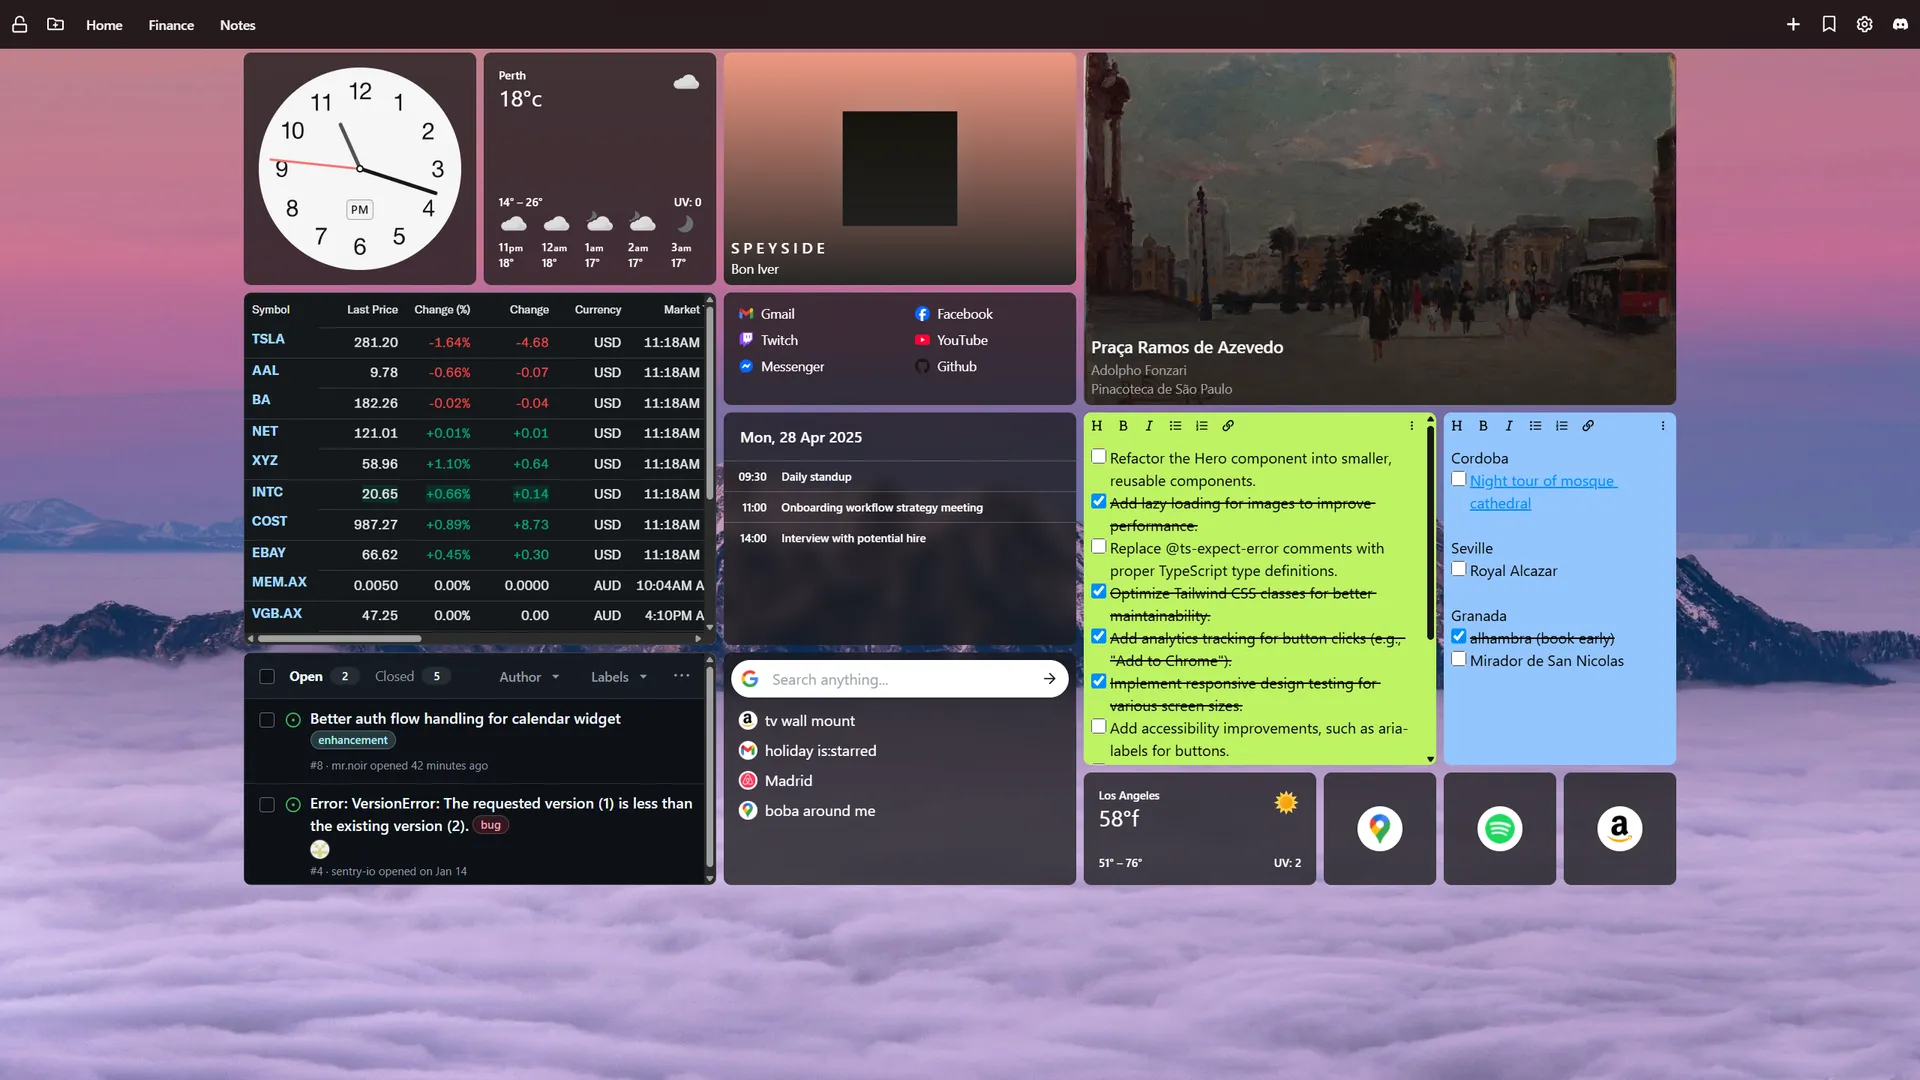Show Closed issues tab
This screenshot has width=1920, height=1080.
[412, 677]
